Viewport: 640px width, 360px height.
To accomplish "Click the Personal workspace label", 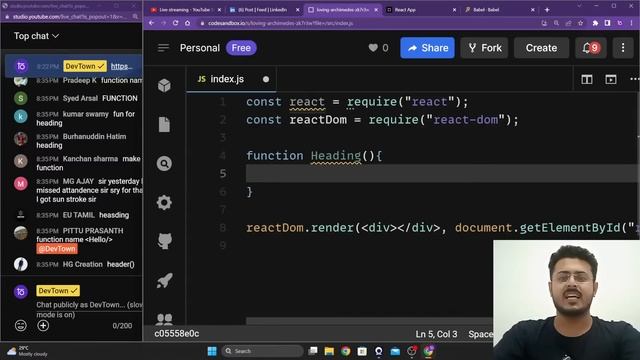I will pos(200,48).
